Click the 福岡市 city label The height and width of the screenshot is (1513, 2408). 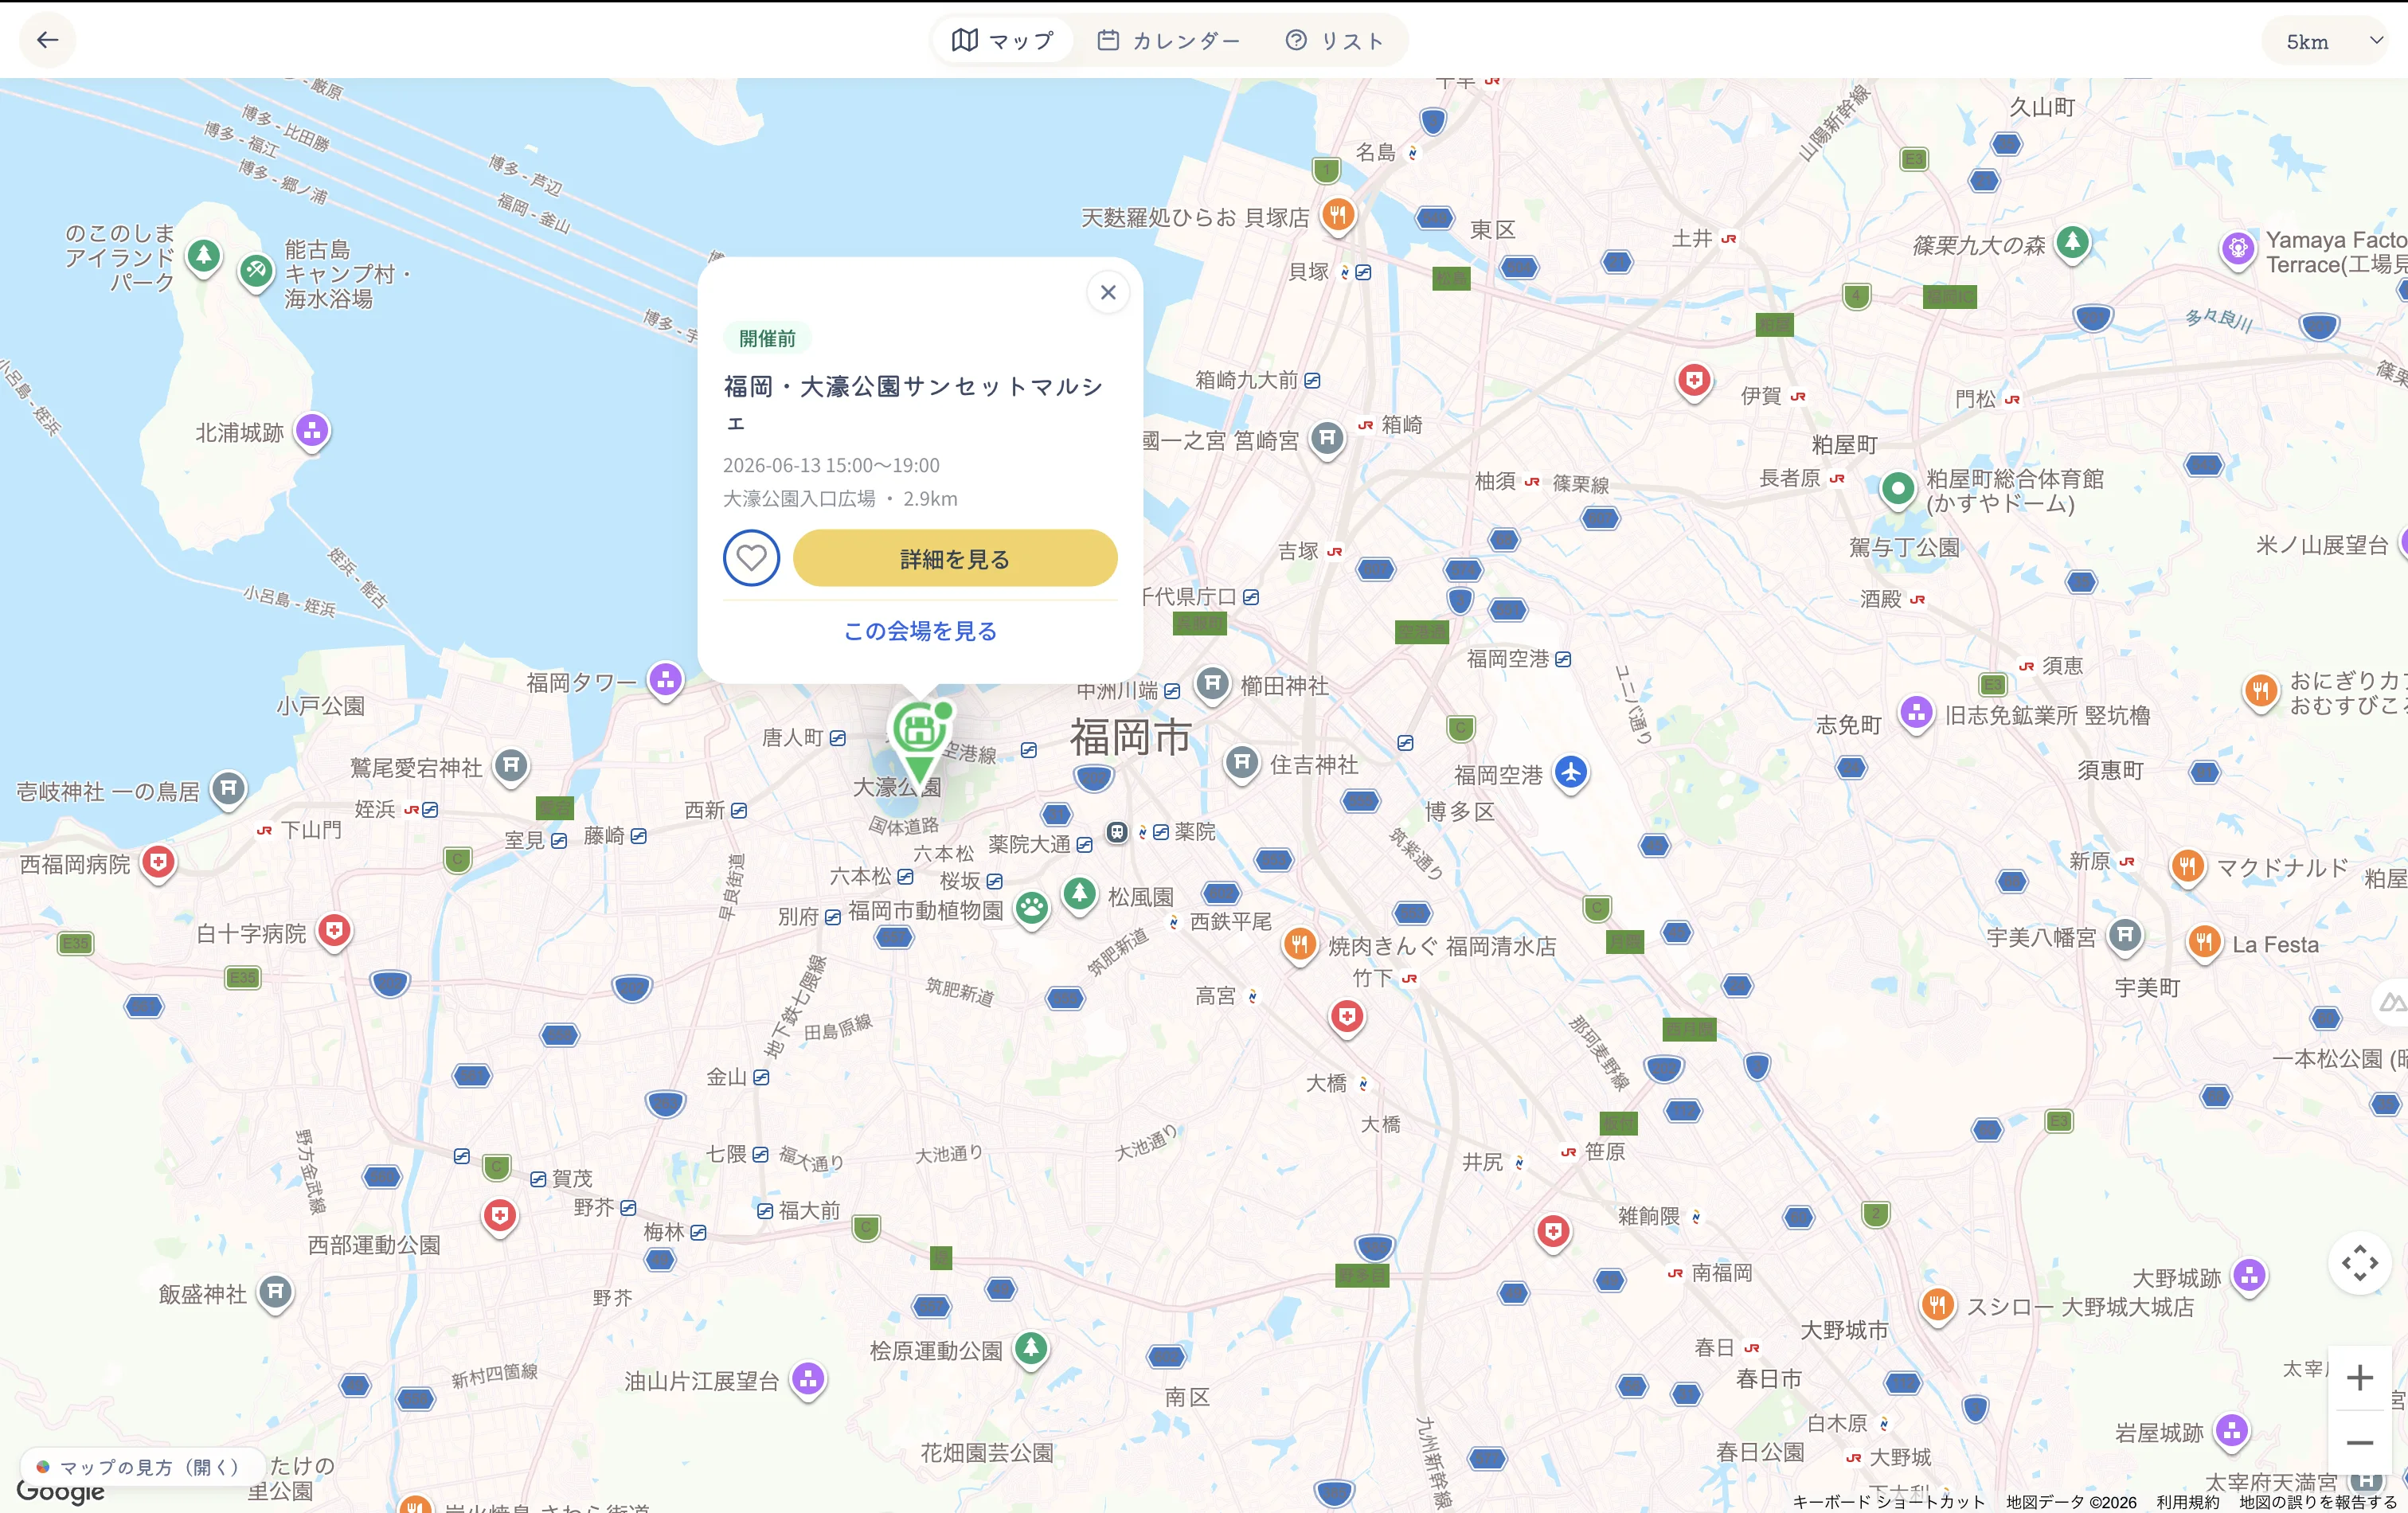tap(1131, 737)
